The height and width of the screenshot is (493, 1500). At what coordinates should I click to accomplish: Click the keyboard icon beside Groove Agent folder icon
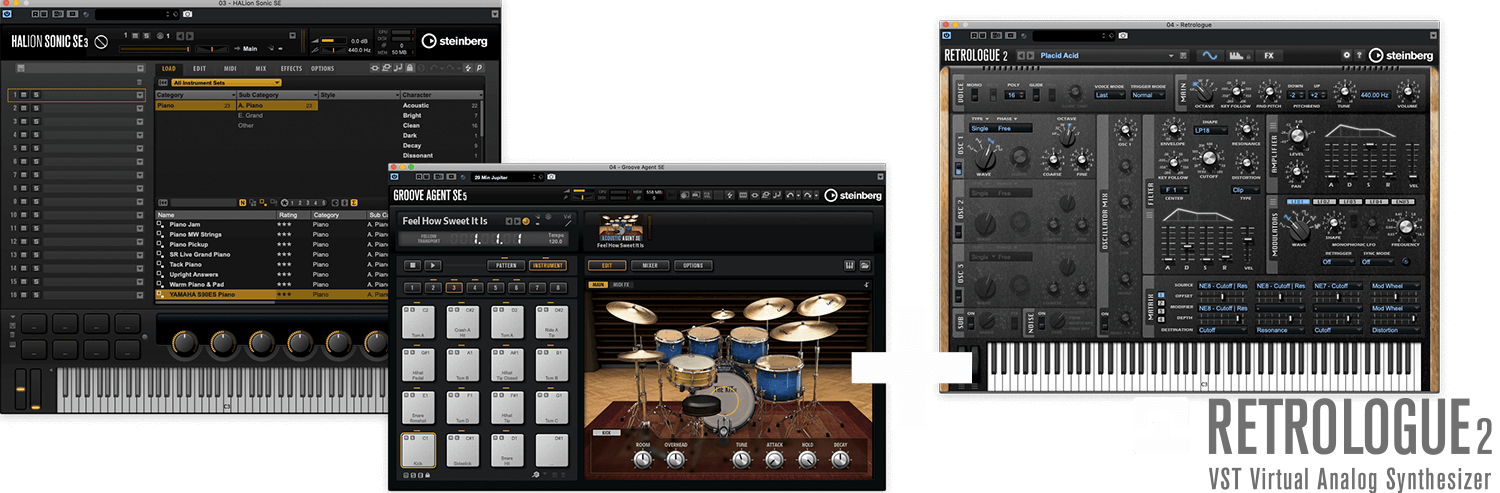[850, 265]
